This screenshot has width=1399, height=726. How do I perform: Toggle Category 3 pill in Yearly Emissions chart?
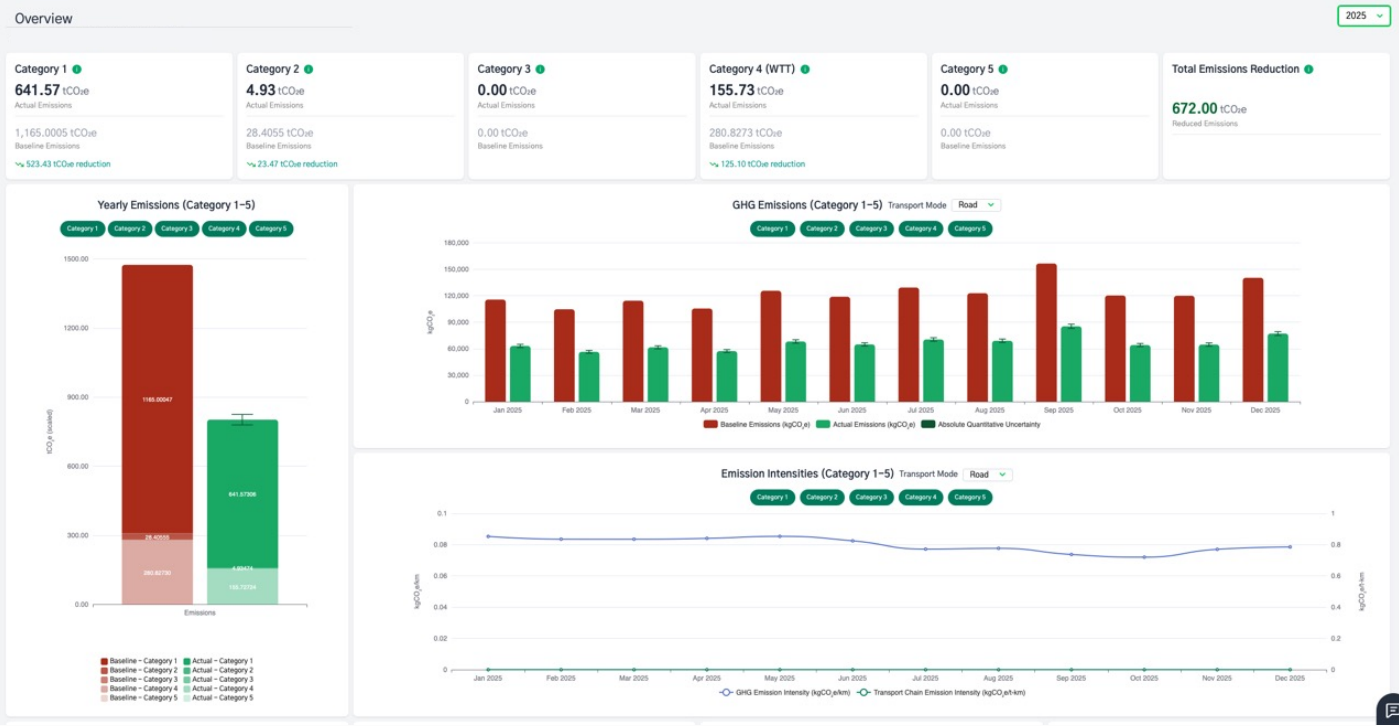[176, 229]
